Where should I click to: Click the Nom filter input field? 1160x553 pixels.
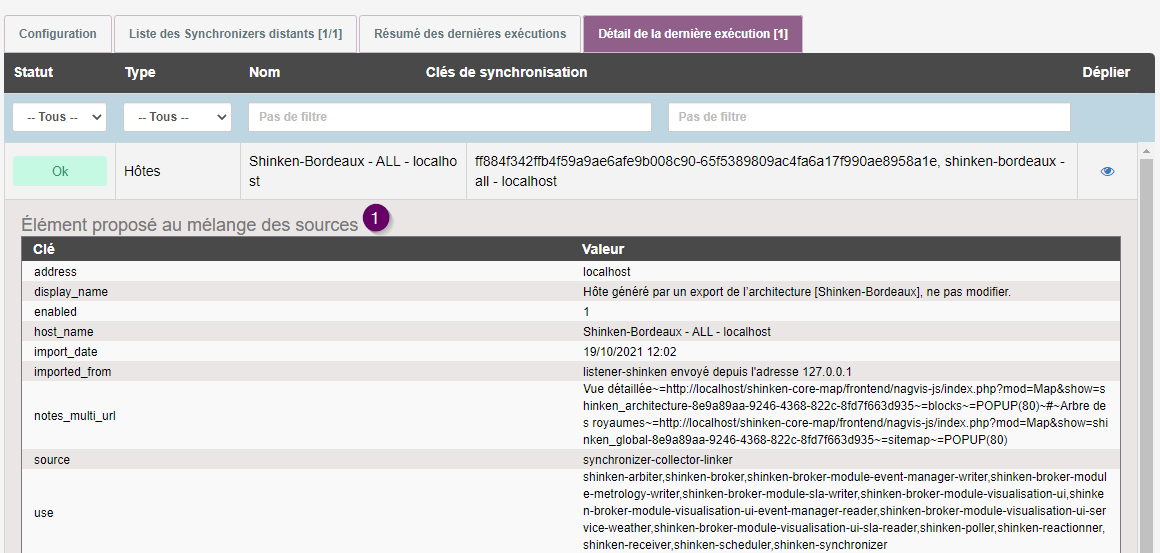[450, 117]
